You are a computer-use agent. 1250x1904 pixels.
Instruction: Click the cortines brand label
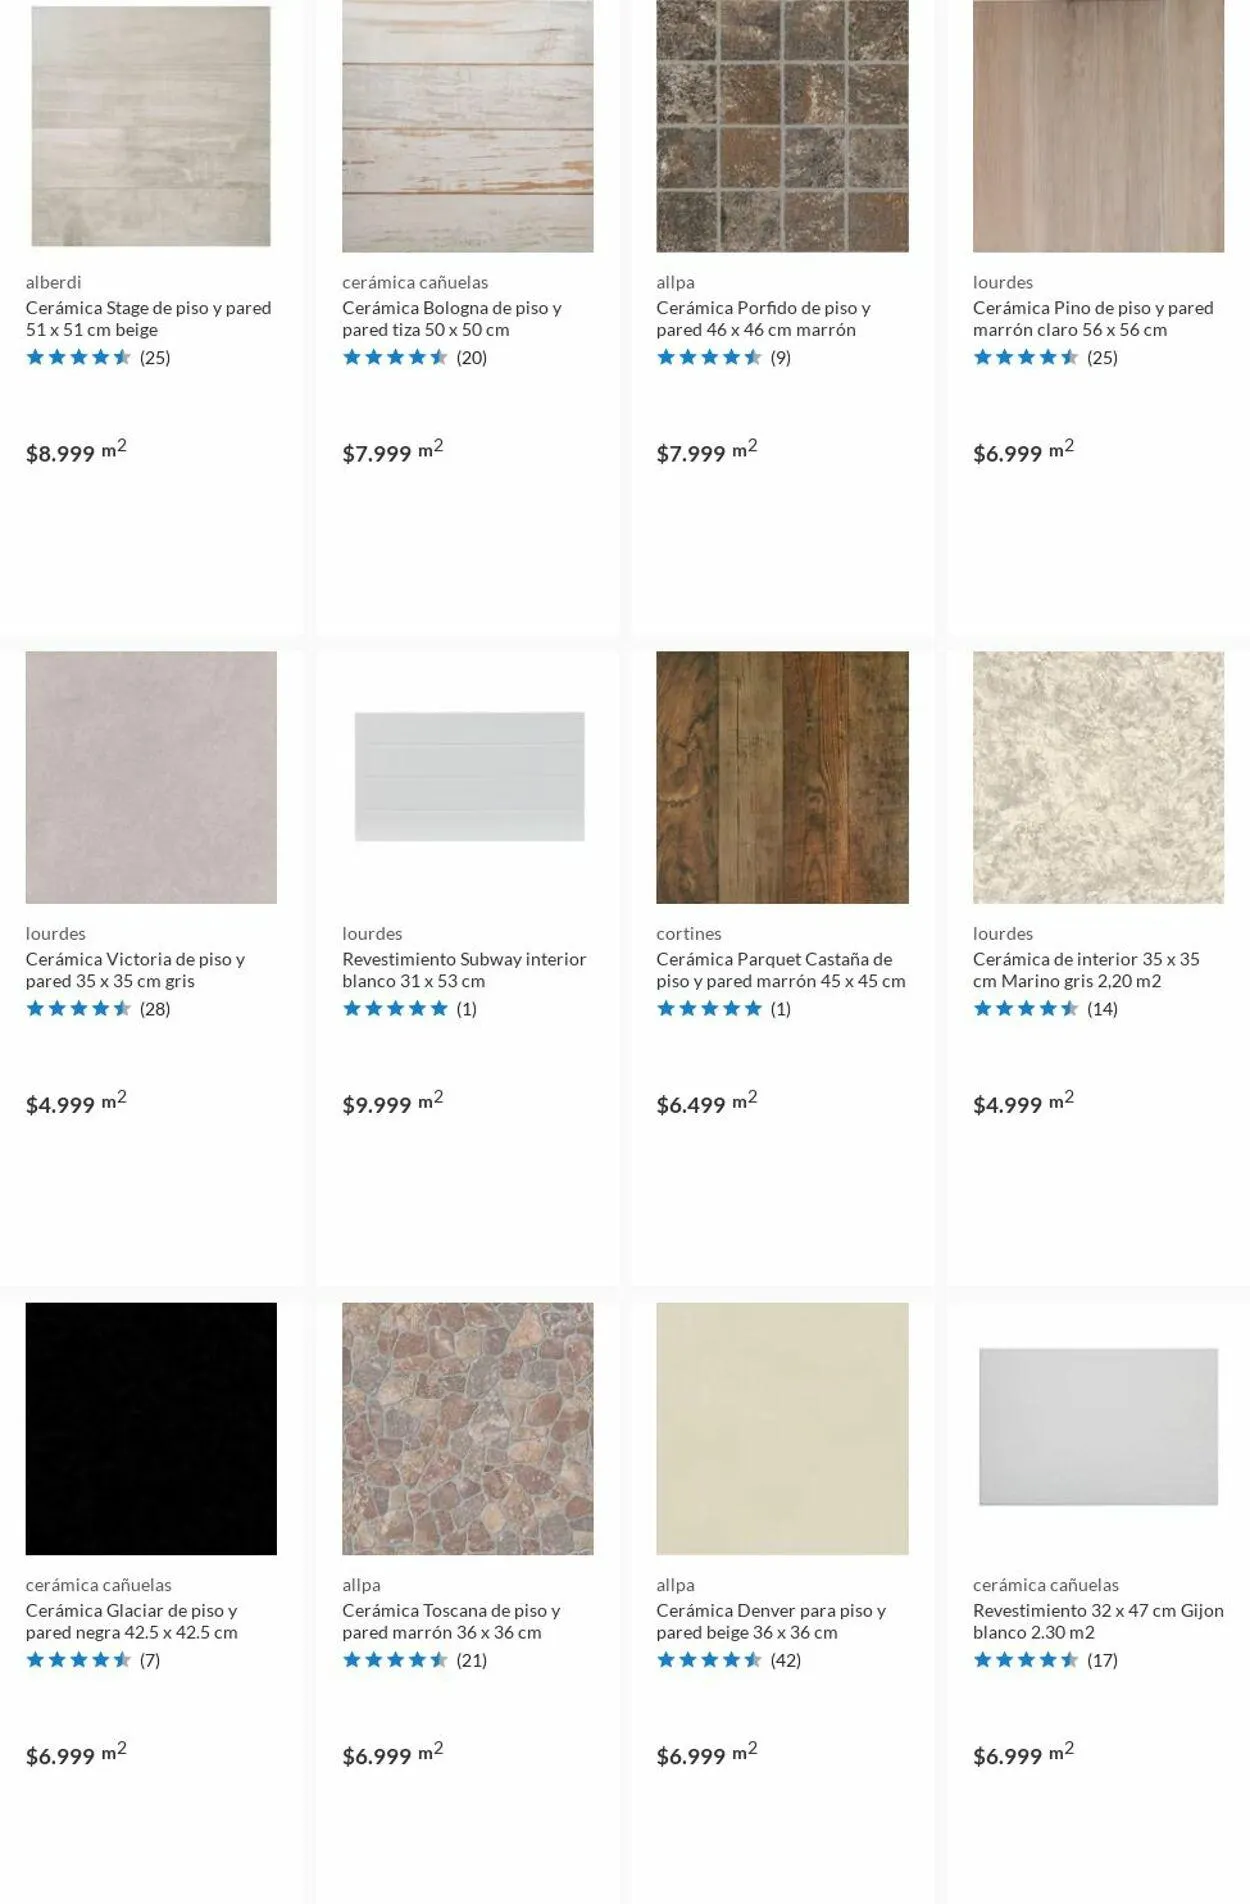click(x=688, y=933)
